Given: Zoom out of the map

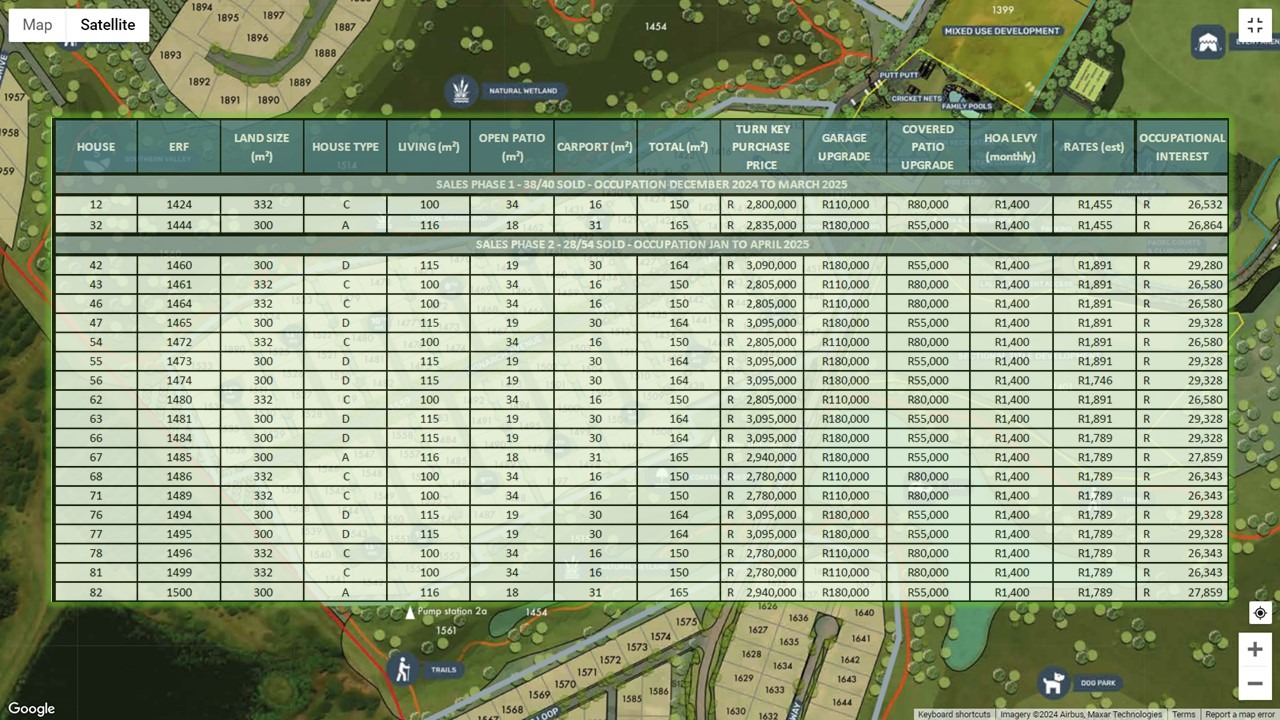Looking at the screenshot, I should tap(1254, 684).
